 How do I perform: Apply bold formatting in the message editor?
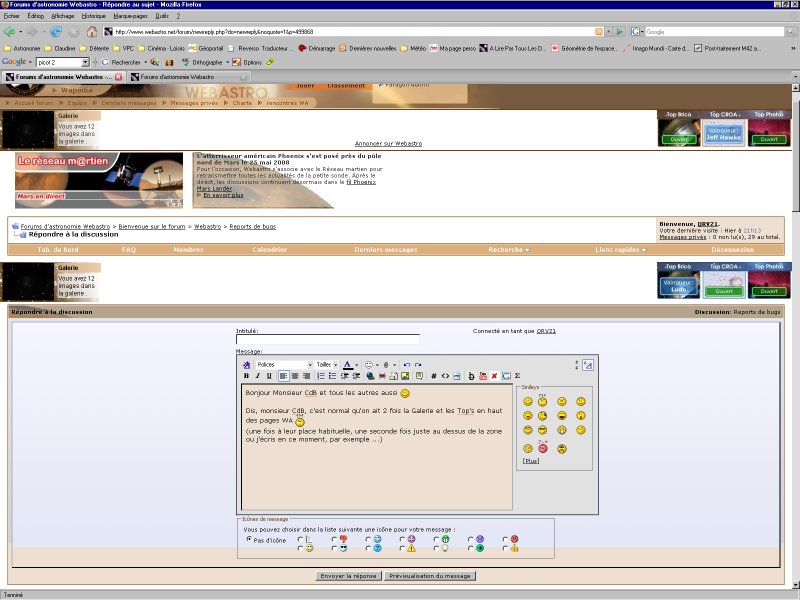246,376
